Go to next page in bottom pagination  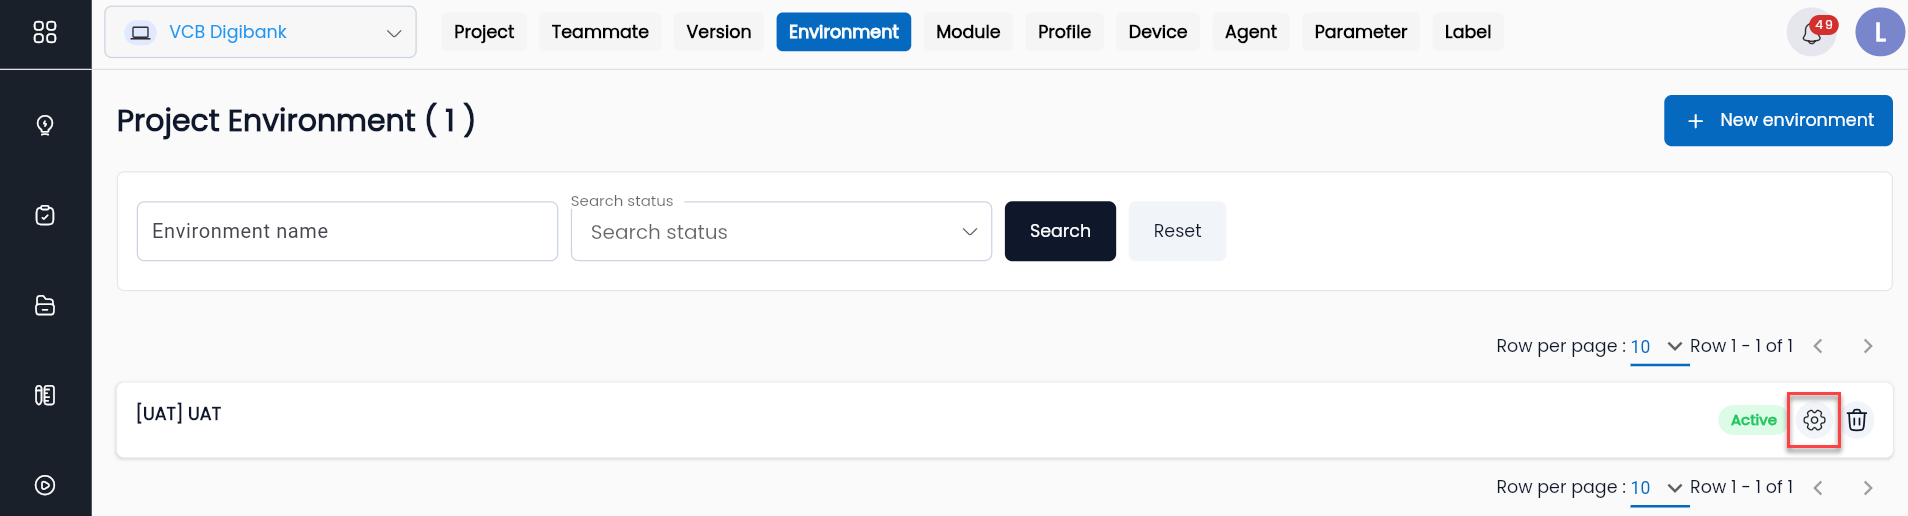(x=1867, y=488)
